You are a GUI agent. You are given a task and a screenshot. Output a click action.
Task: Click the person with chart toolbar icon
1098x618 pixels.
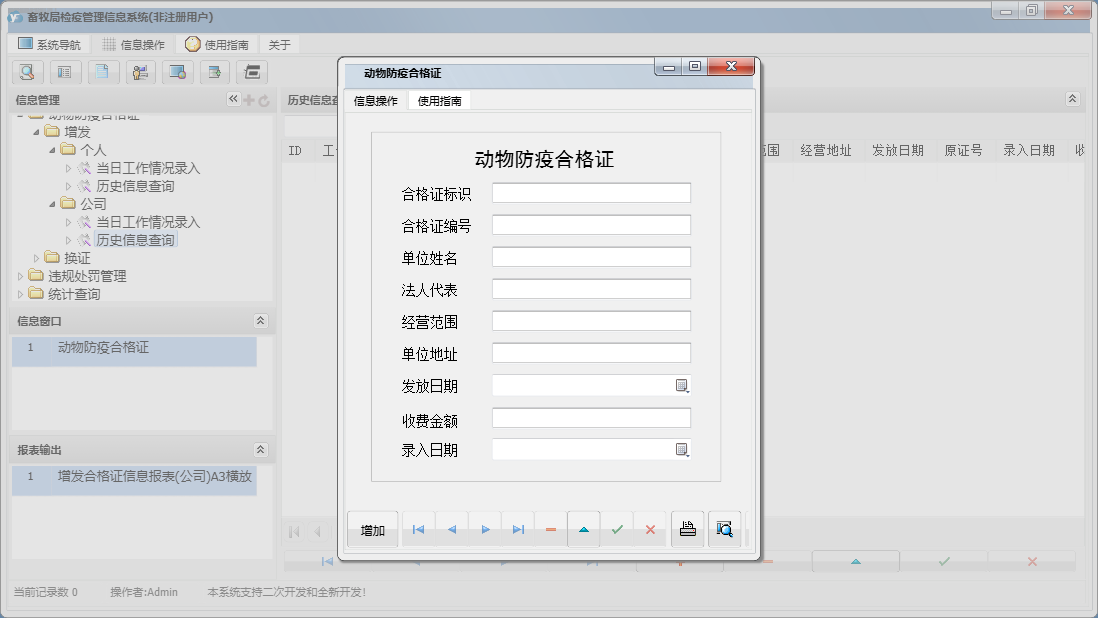(x=139, y=72)
